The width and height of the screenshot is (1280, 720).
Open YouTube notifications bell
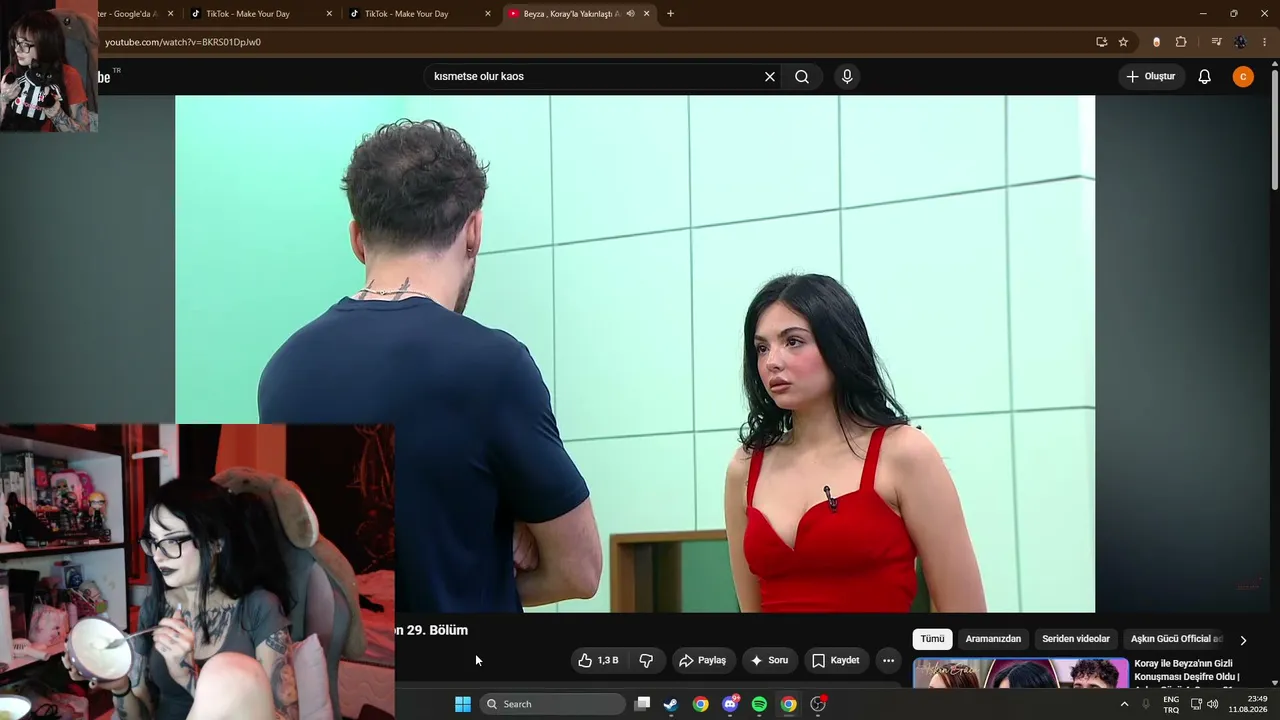pos(1205,77)
